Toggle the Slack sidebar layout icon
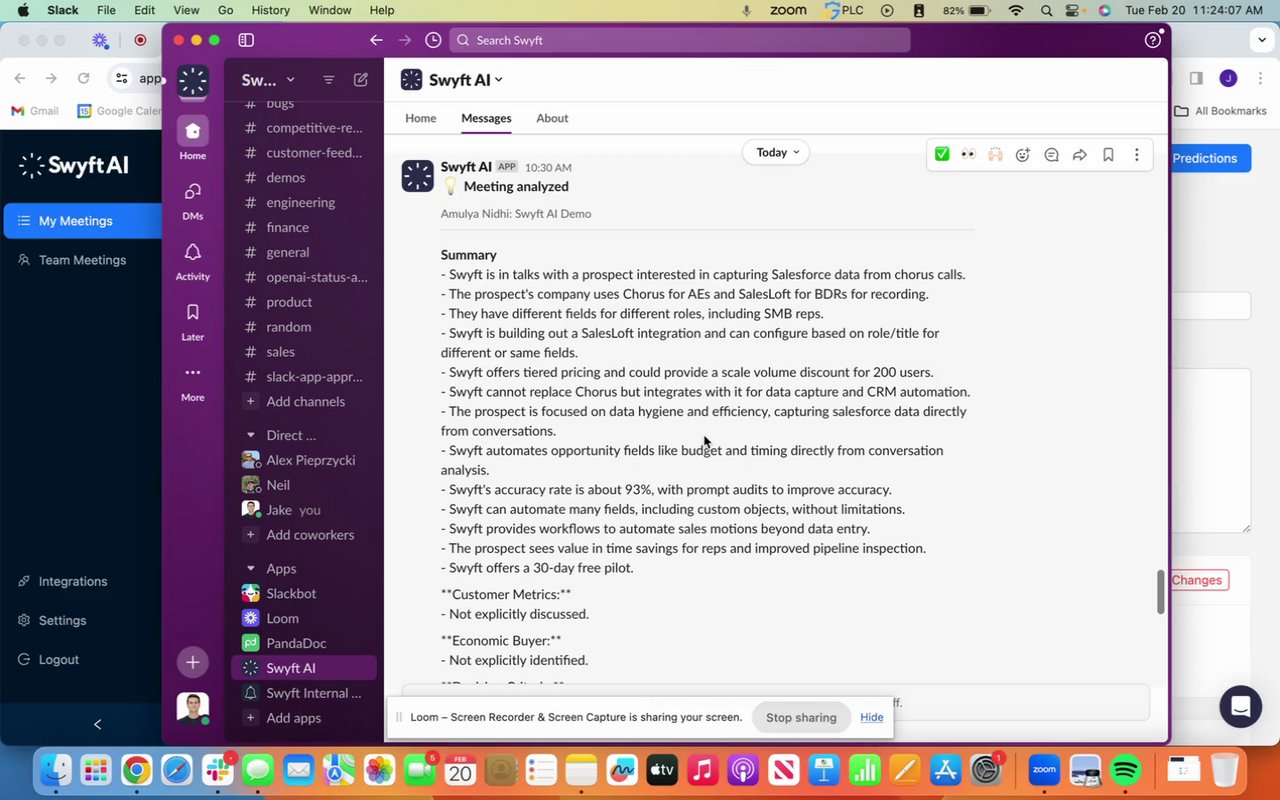 point(246,40)
